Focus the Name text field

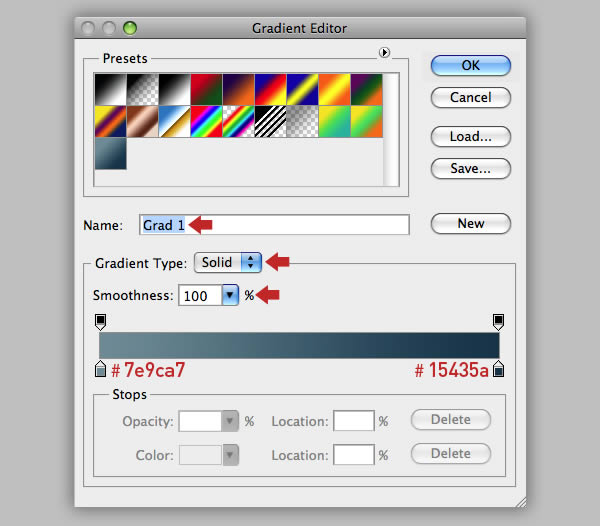point(274,225)
